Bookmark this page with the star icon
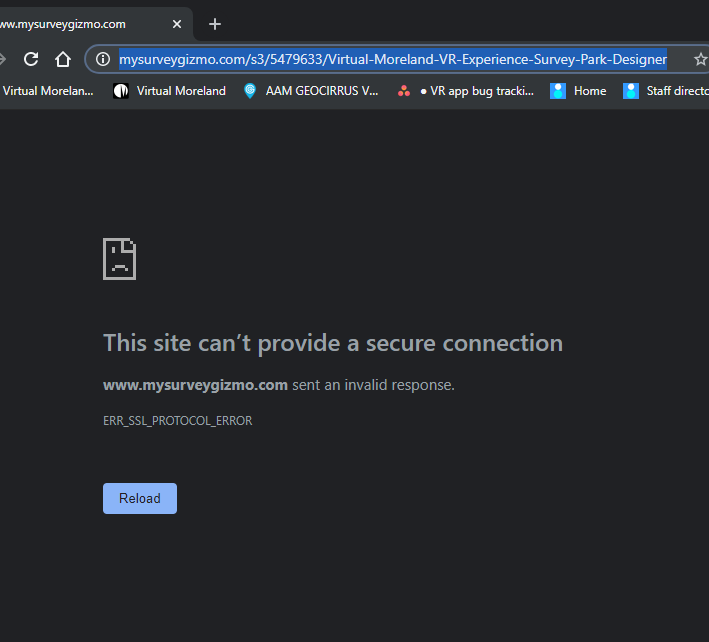The image size is (709, 642). [700, 59]
